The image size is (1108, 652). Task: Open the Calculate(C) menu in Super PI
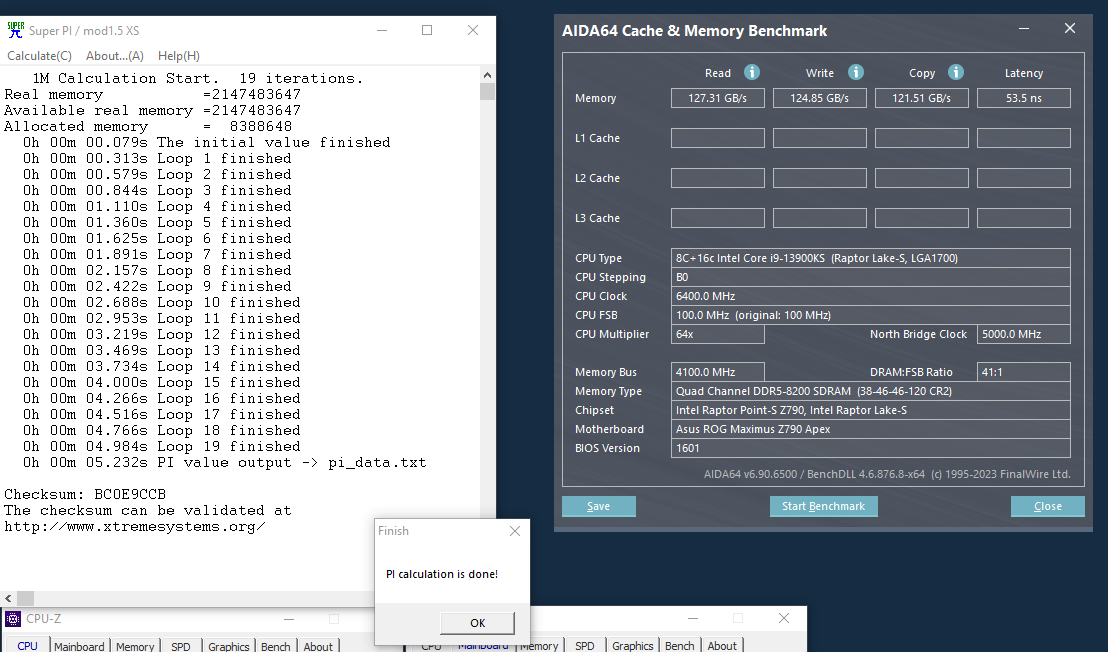coord(40,56)
